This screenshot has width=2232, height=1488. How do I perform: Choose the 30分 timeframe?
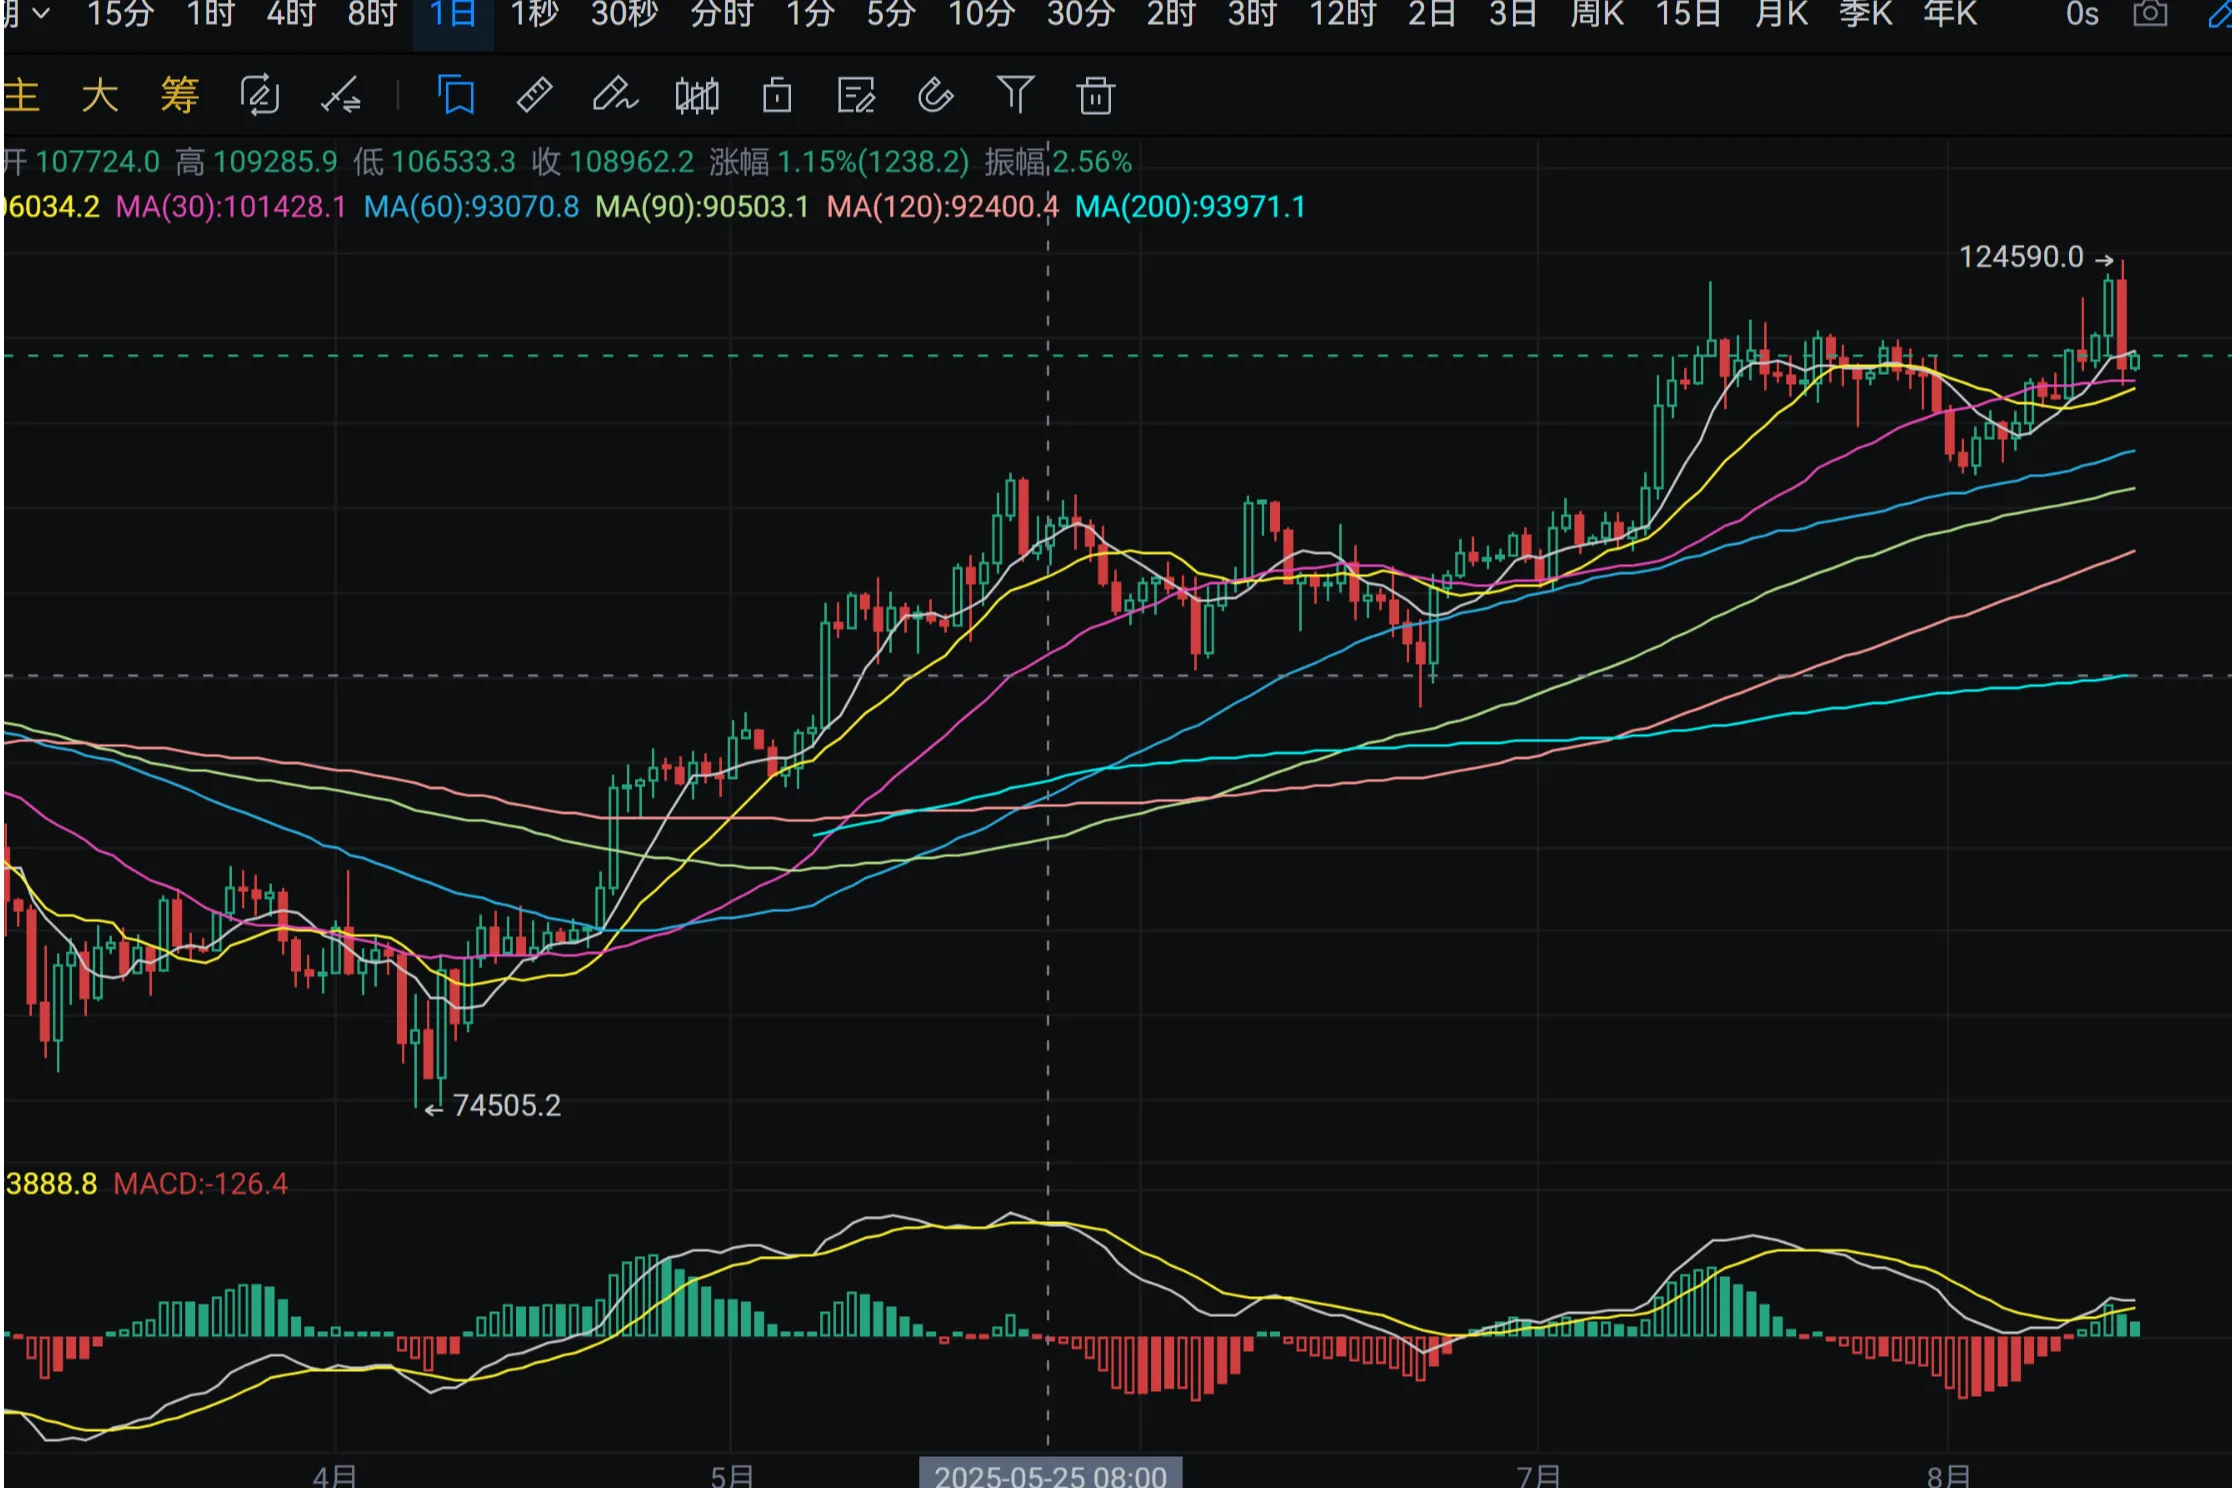coord(1081,14)
